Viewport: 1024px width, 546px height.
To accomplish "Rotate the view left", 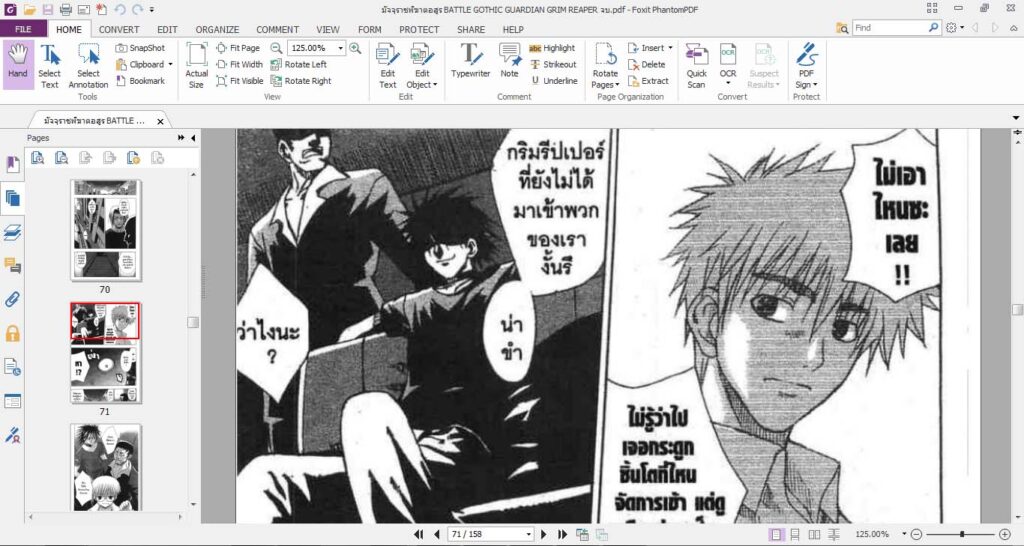I will pyautogui.click(x=298, y=65).
